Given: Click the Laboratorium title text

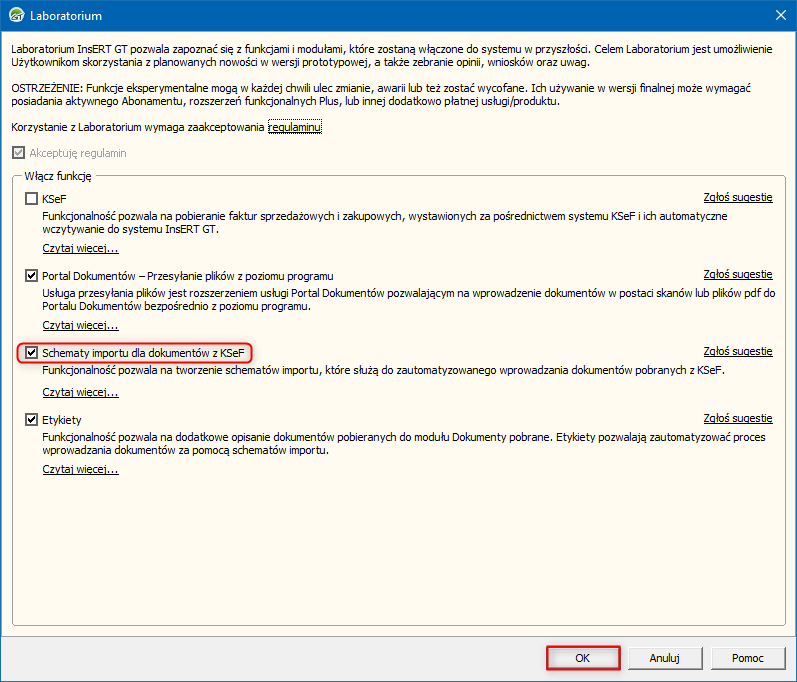Looking at the screenshot, I should (66, 16).
